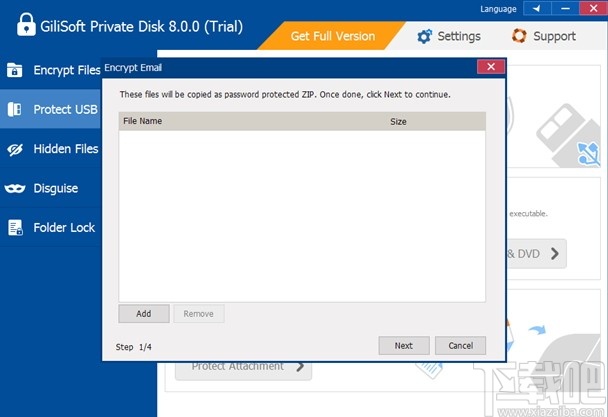Screen dimensions: 608x417
Task: Click the Support lifebuoy icon
Action: (x=519, y=36)
